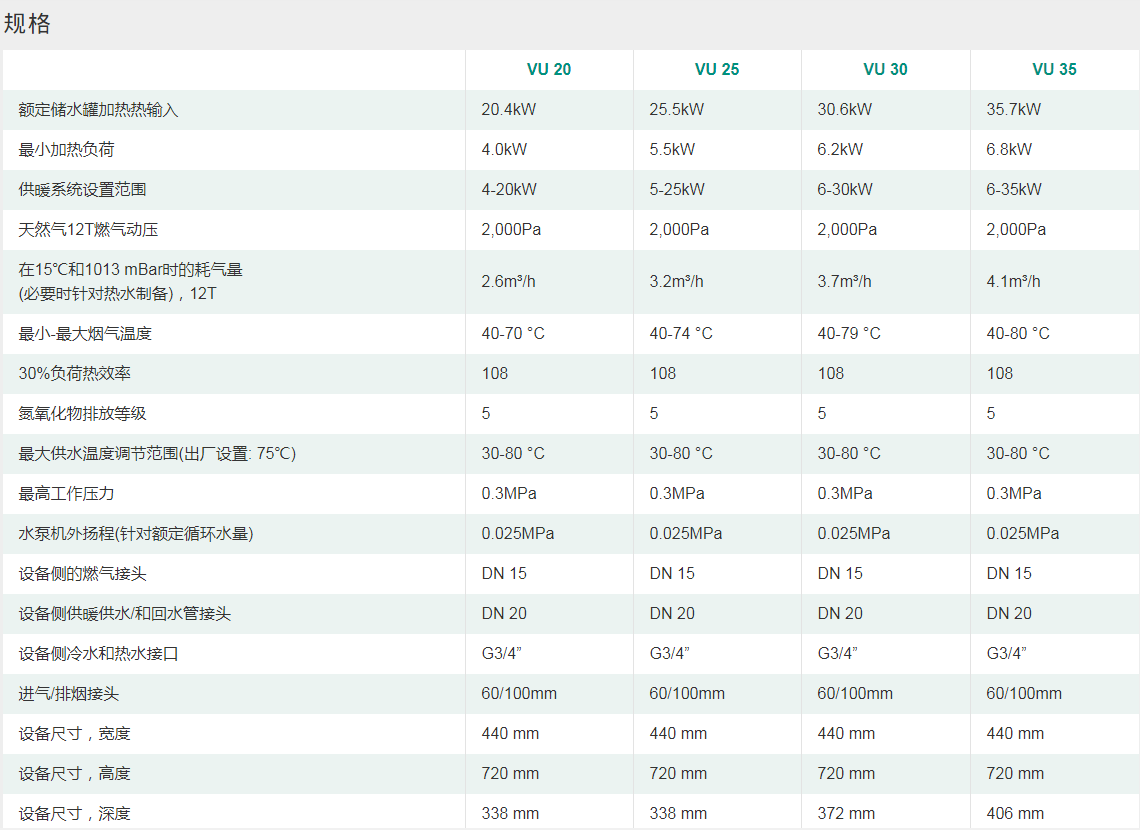Select the VU 25 column header

click(x=717, y=69)
